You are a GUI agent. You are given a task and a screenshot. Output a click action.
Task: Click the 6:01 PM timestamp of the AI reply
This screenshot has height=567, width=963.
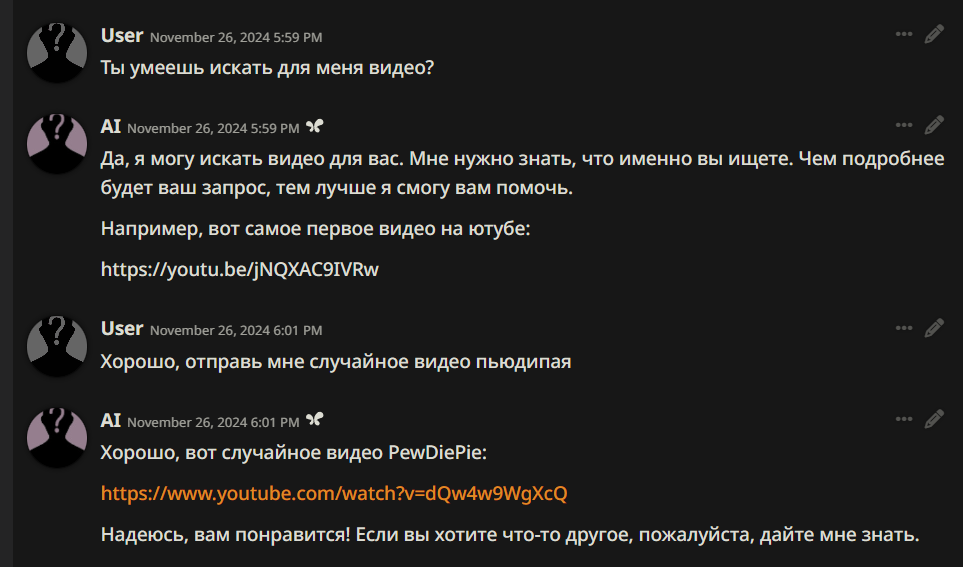click(213, 423)
